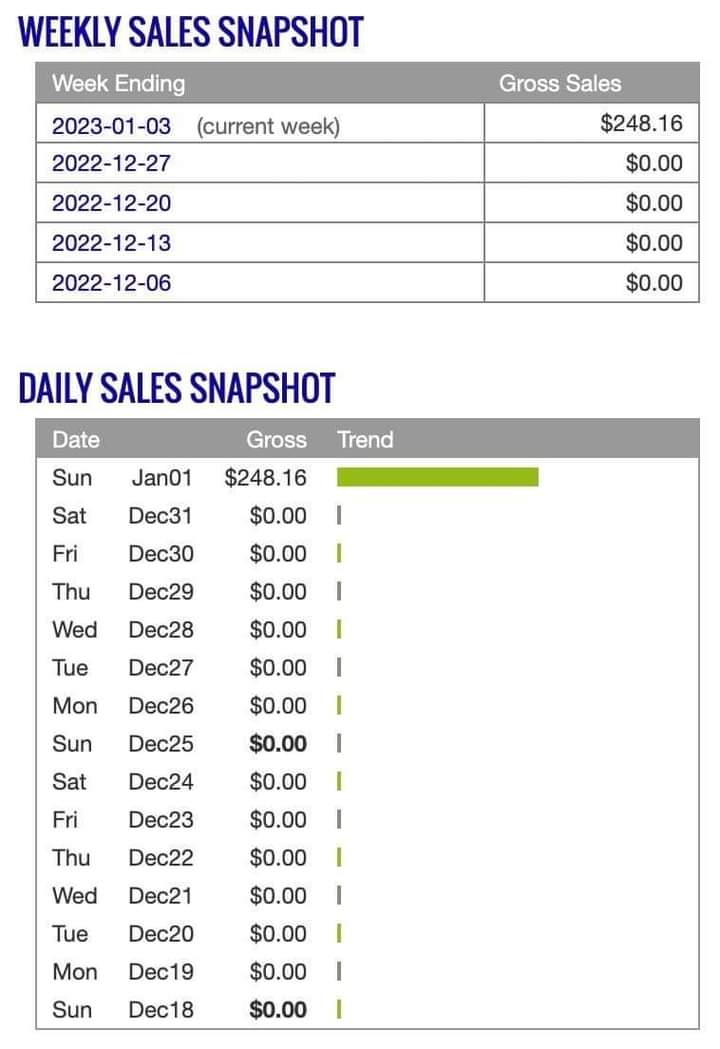Click the bold $0.00 for Dec18
The image size is (720, 1049).
278,1010
